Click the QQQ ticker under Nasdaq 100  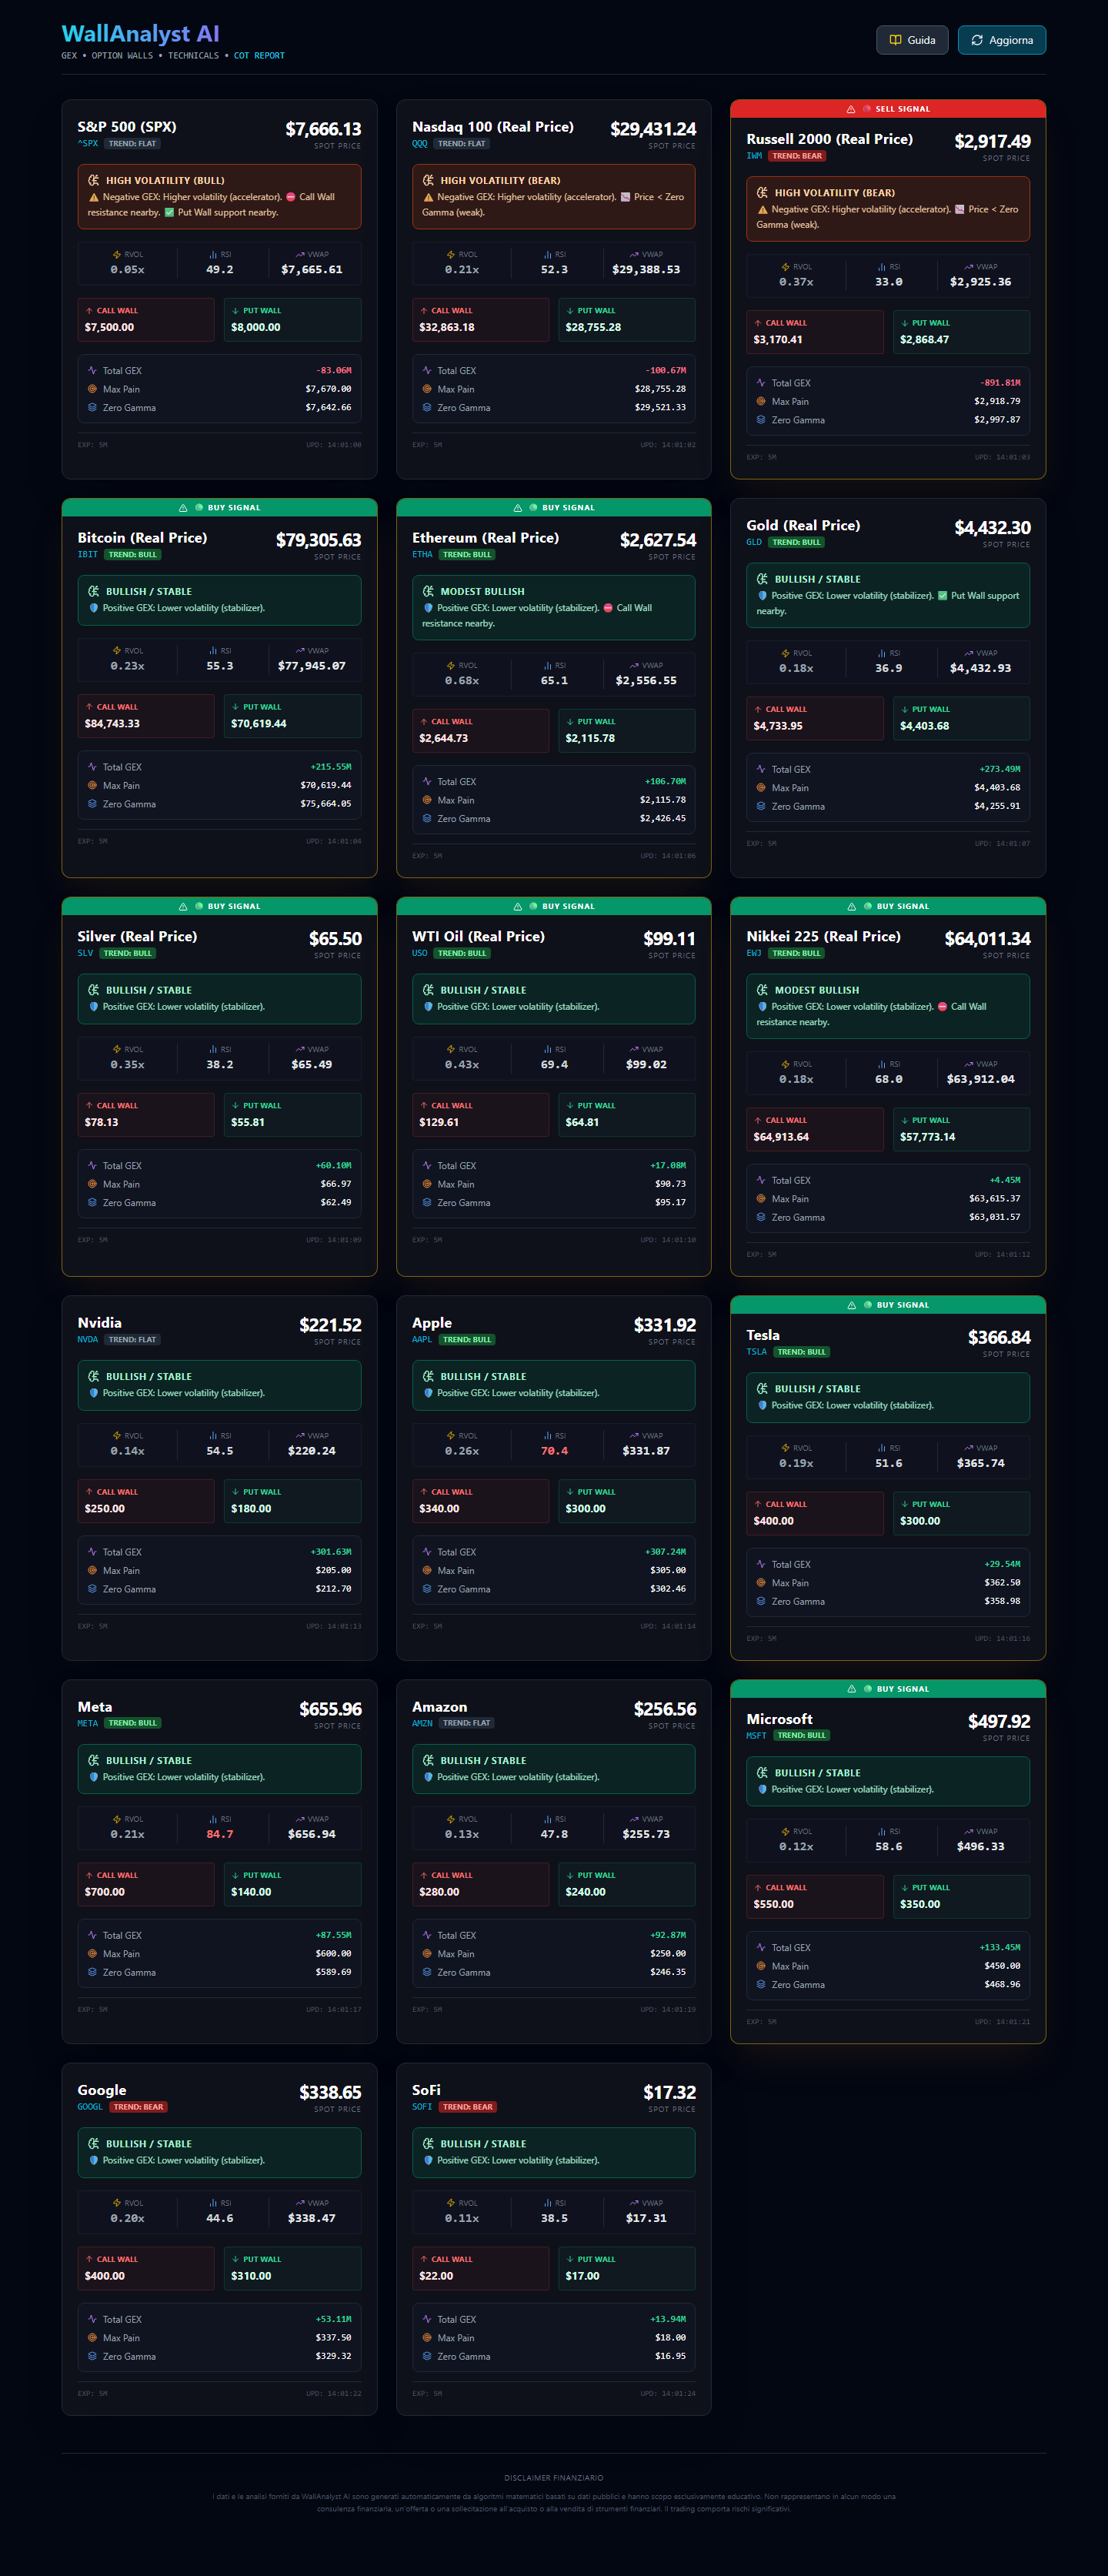420,144
